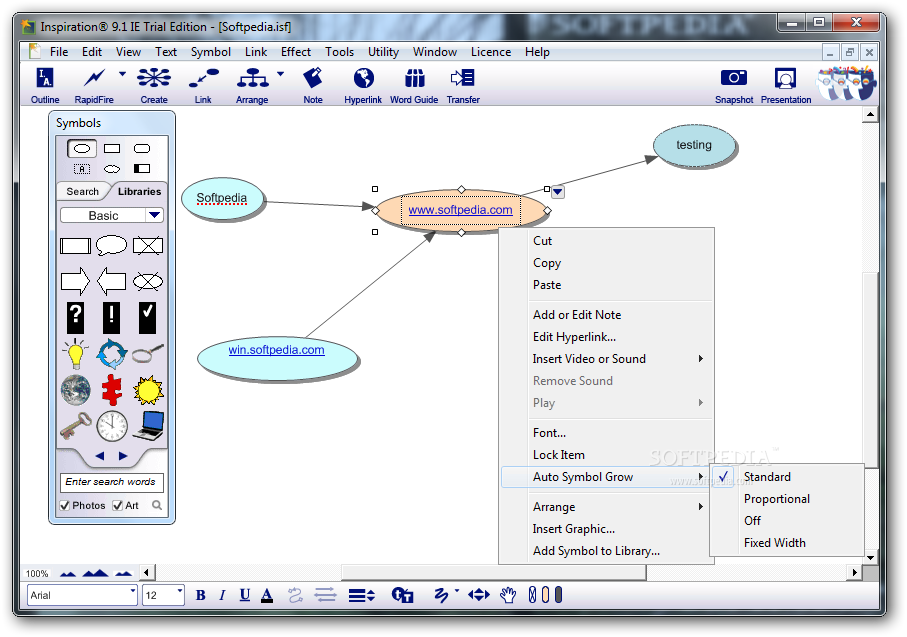
Task: Insert the red puzzle piece symbol
Action: pos(112,389)
